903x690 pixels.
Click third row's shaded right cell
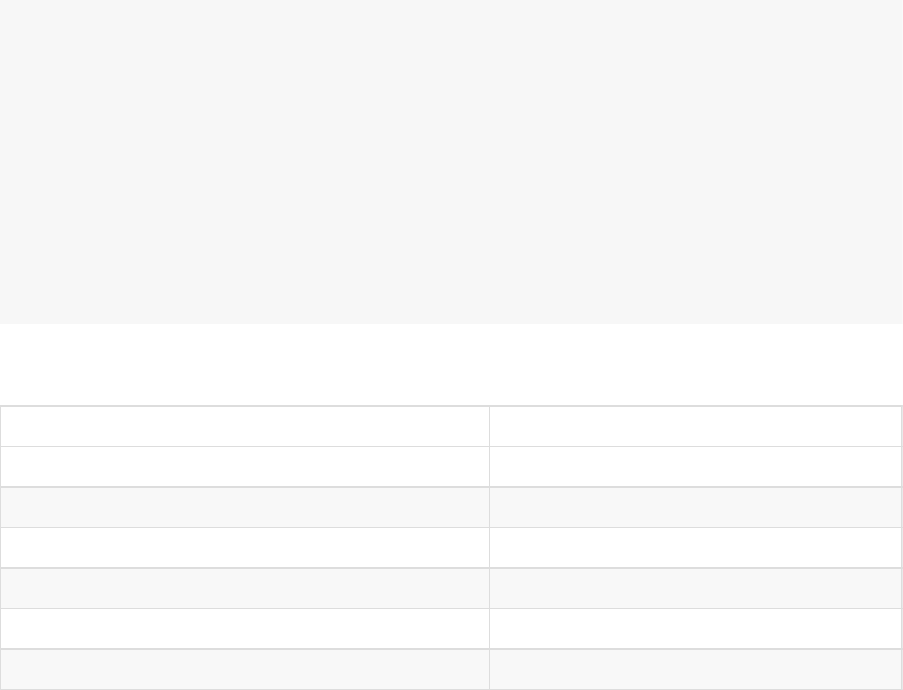tap(695, 507)
